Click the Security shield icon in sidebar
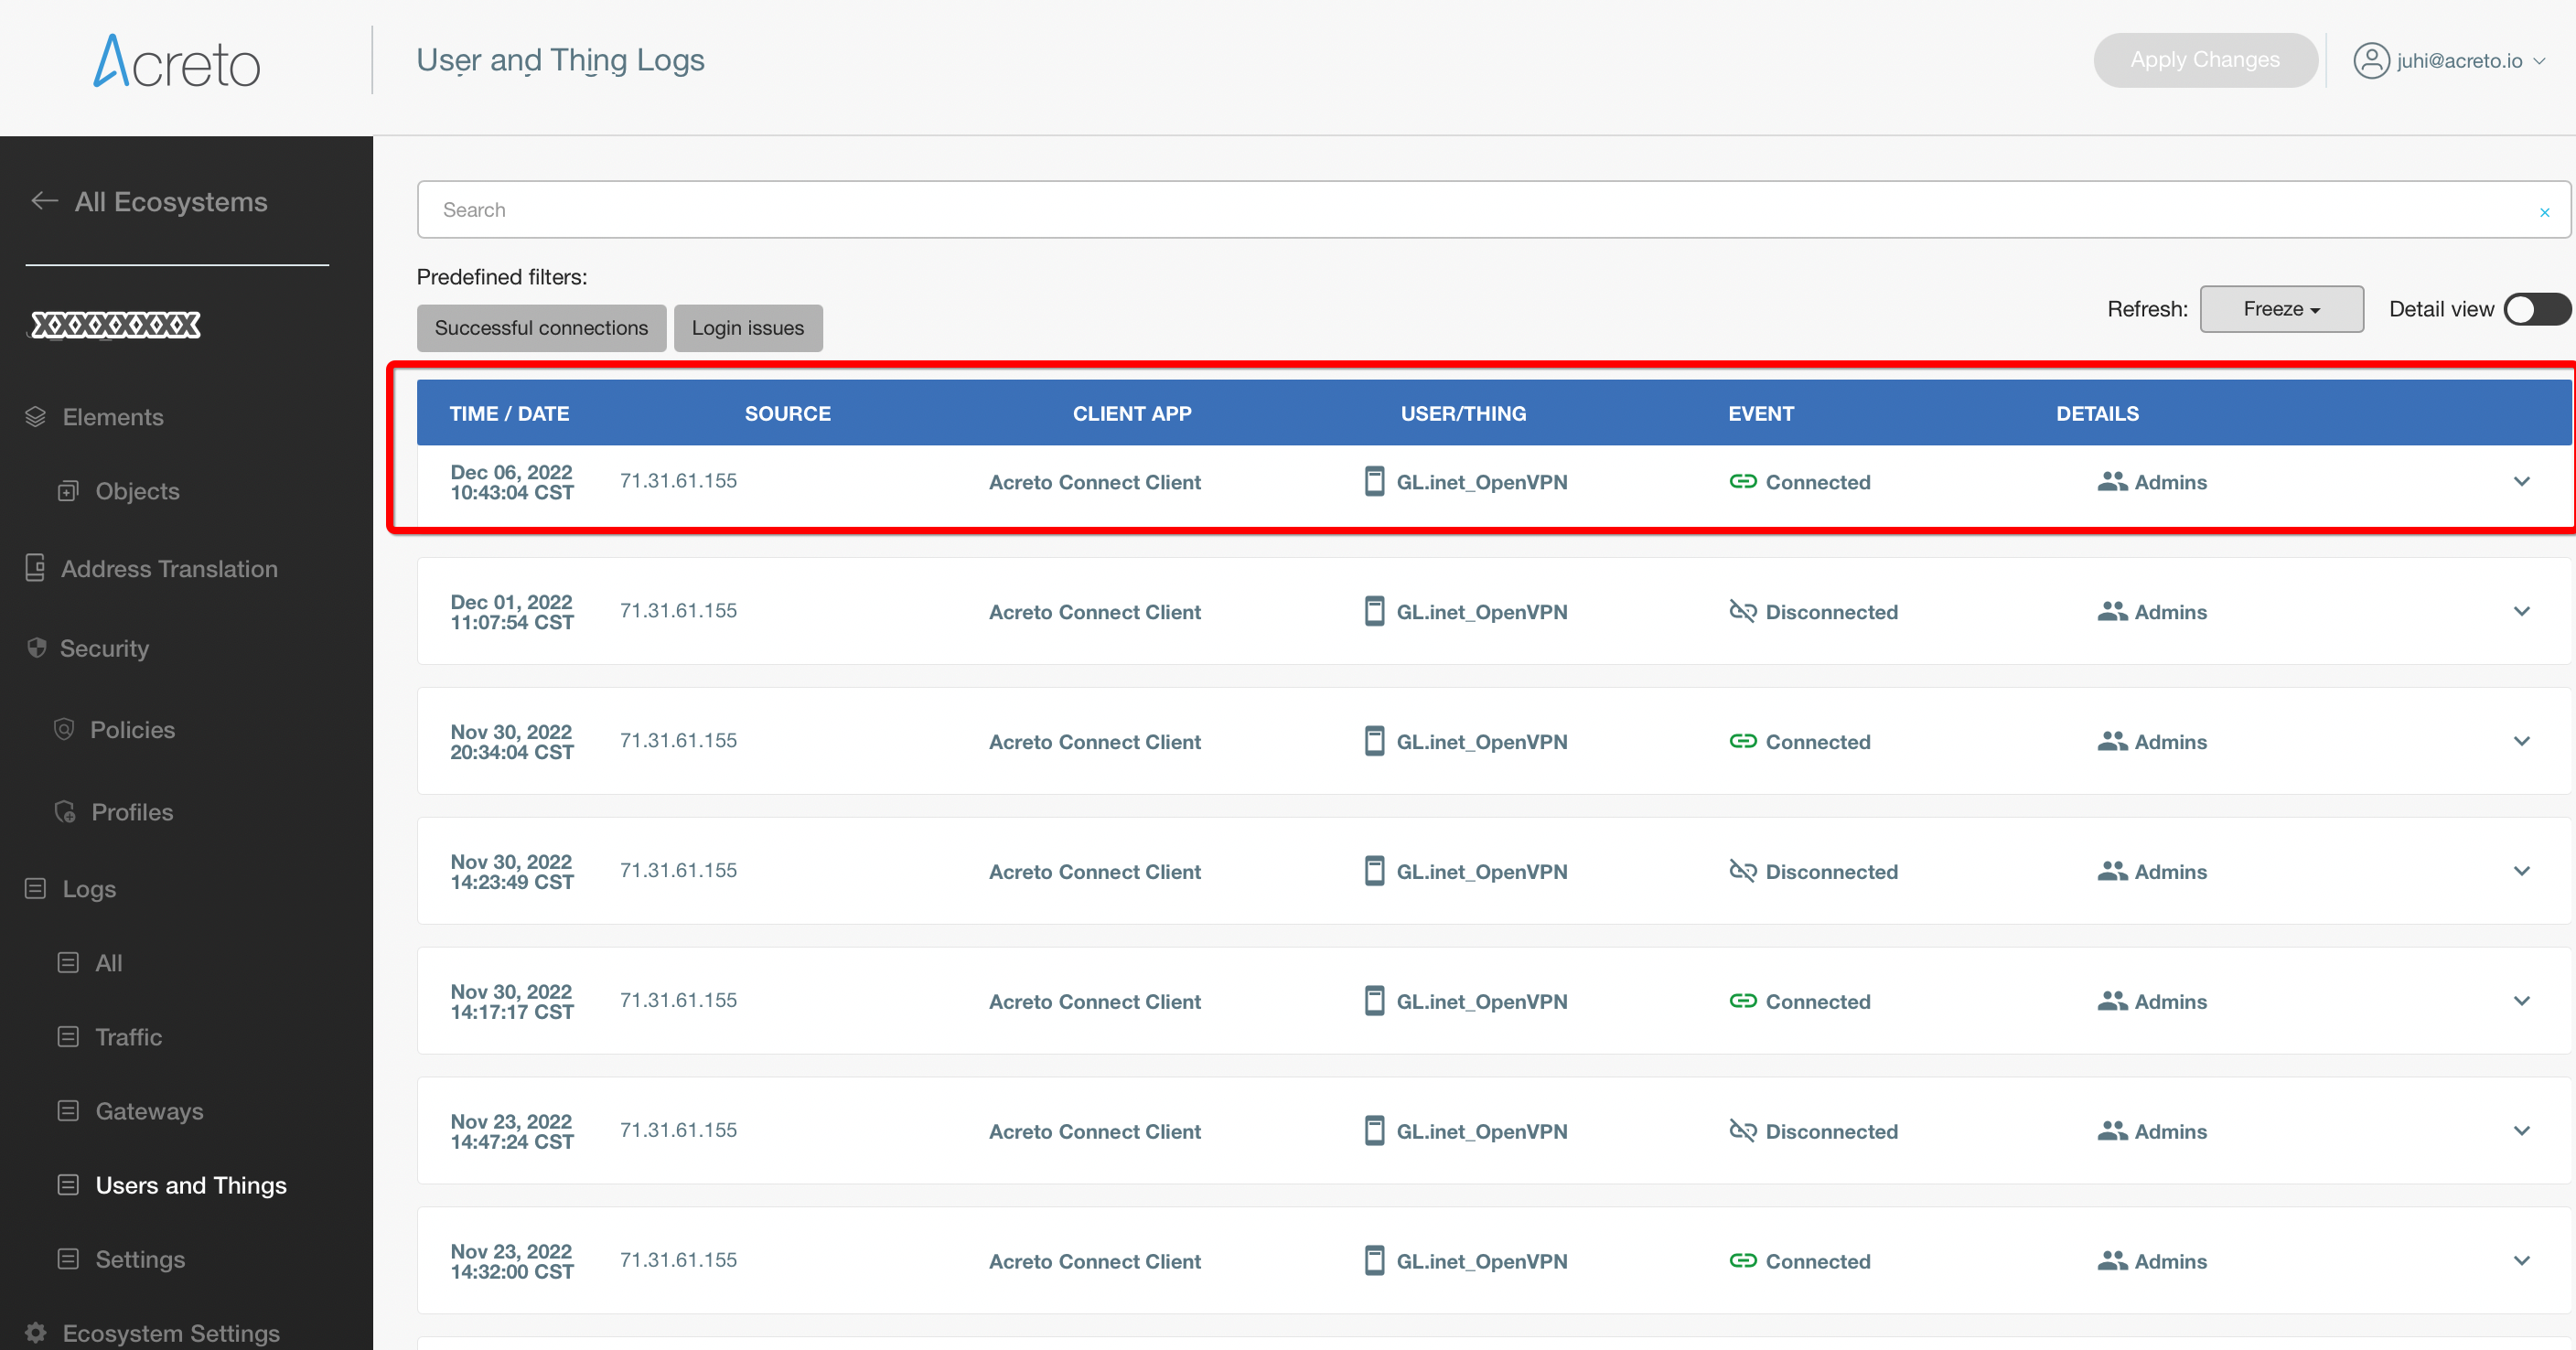The image size is (2576, 1350). (37, 648)
